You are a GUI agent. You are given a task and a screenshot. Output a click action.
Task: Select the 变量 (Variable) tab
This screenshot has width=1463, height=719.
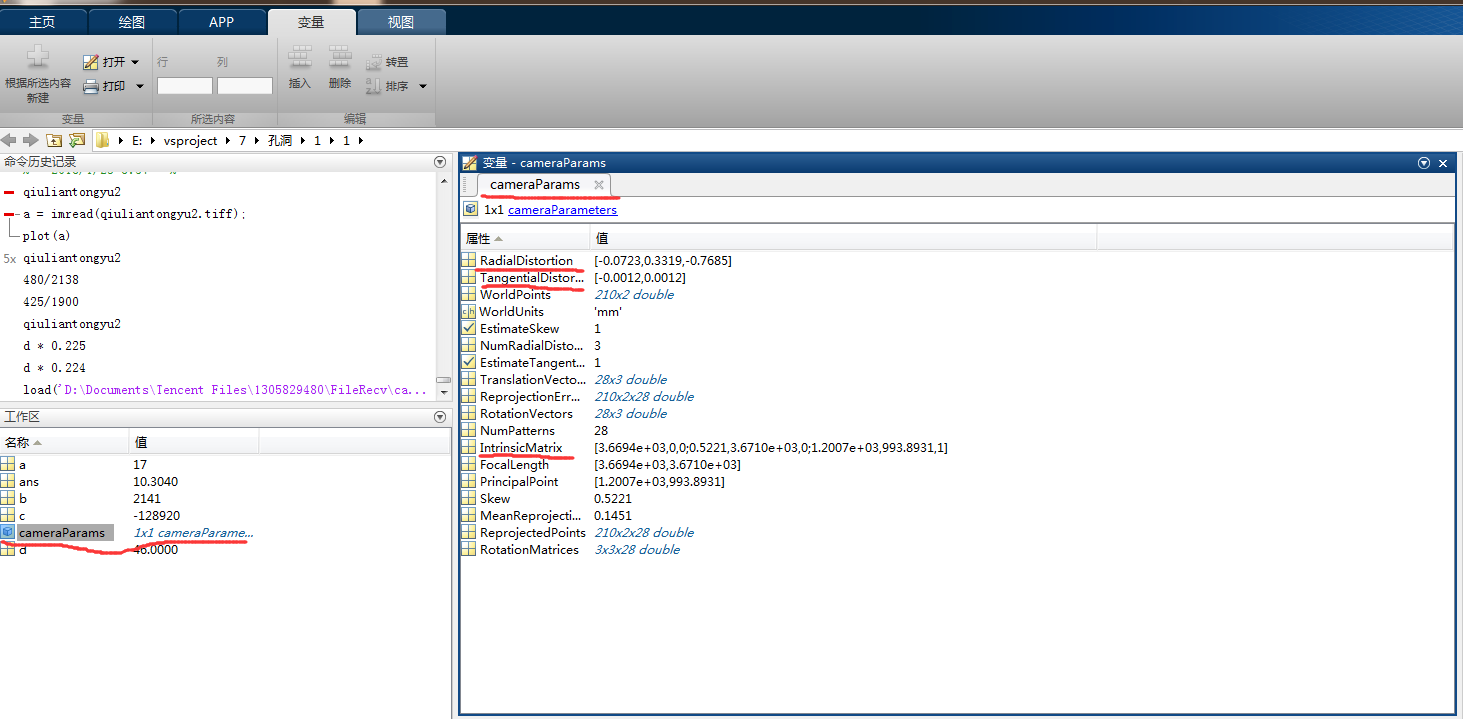pyautogui.click(x=311, y=22)
